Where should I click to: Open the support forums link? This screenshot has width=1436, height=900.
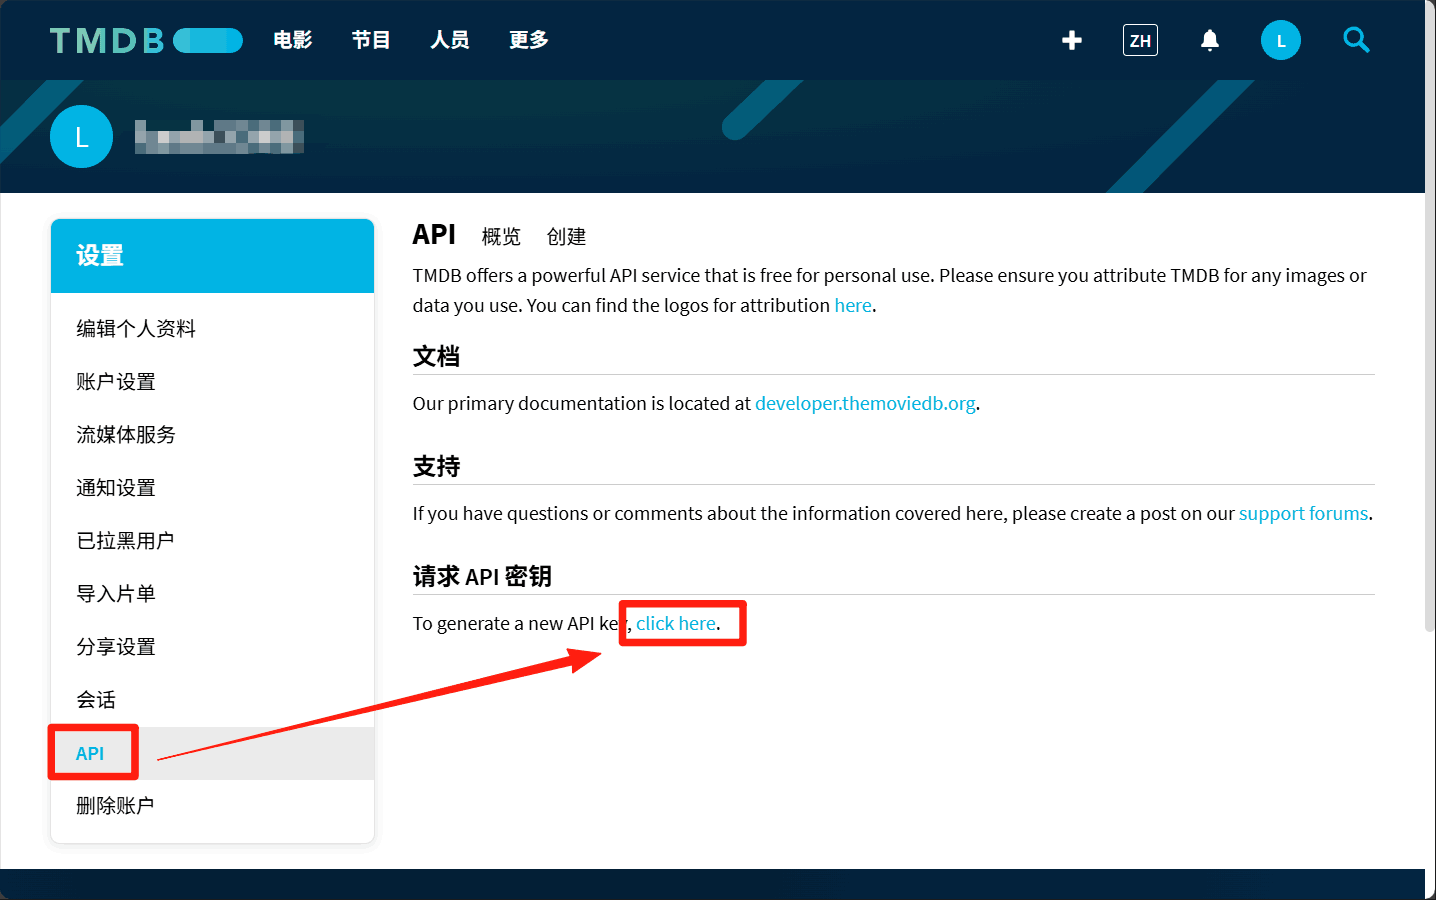pyautogui.click(x=1303, y=513)
